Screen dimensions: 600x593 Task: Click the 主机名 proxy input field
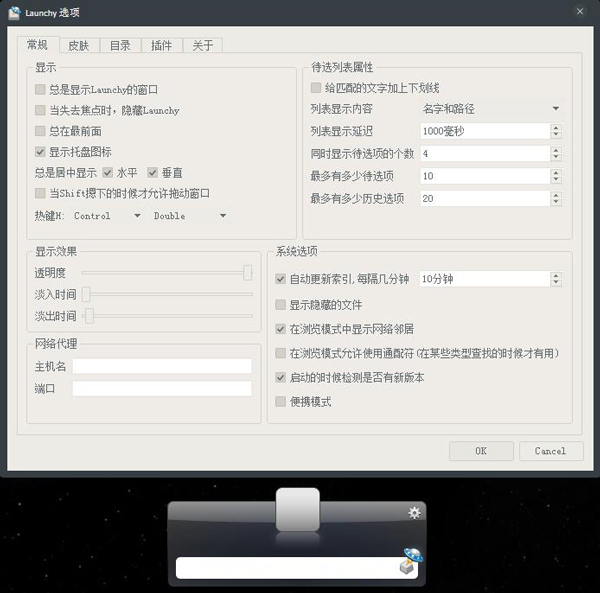pyautogui.click(x=162, y=366)
